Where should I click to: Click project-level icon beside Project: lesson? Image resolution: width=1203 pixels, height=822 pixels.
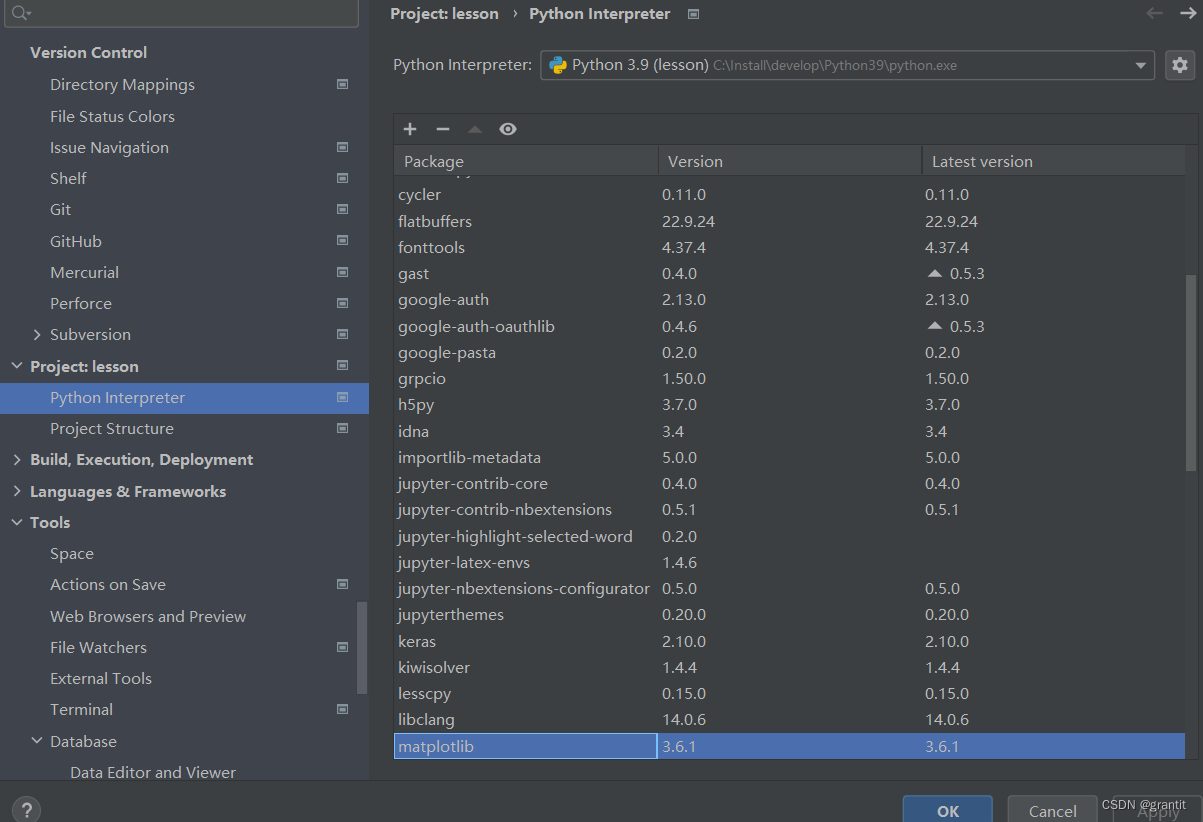click(x=343, y=366)
